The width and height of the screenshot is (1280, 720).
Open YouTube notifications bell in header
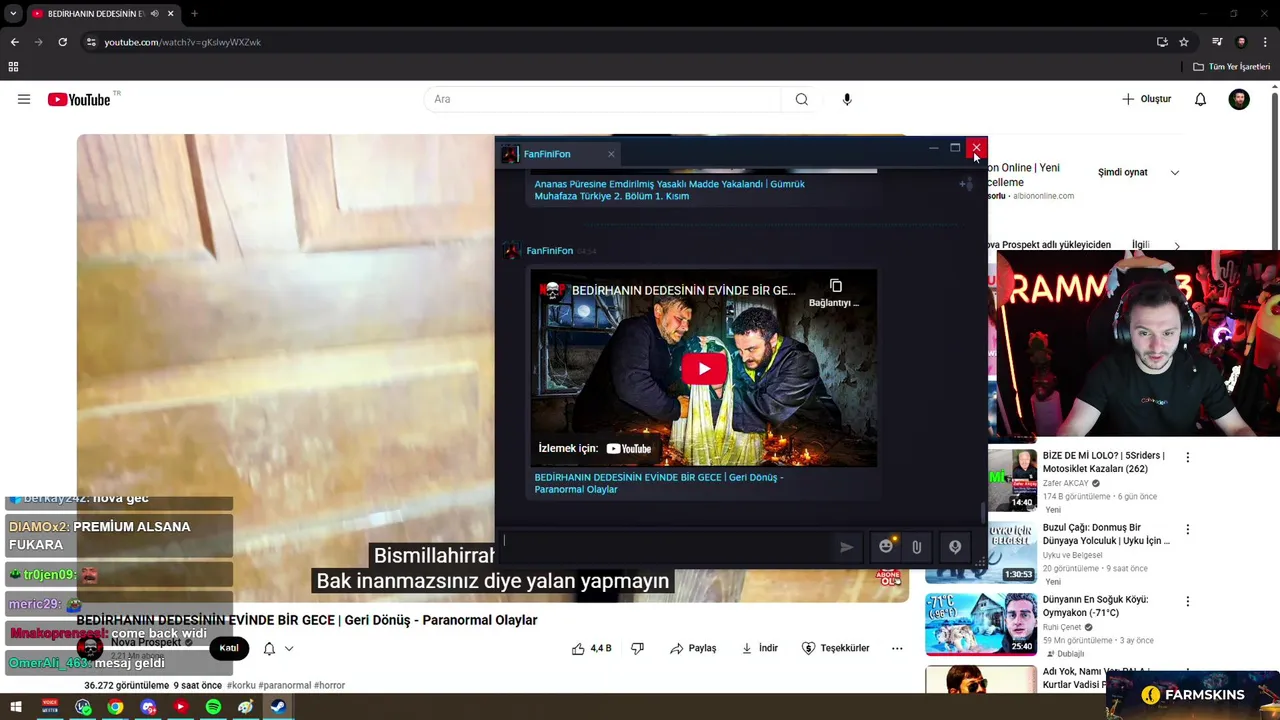coord(1200,99)
